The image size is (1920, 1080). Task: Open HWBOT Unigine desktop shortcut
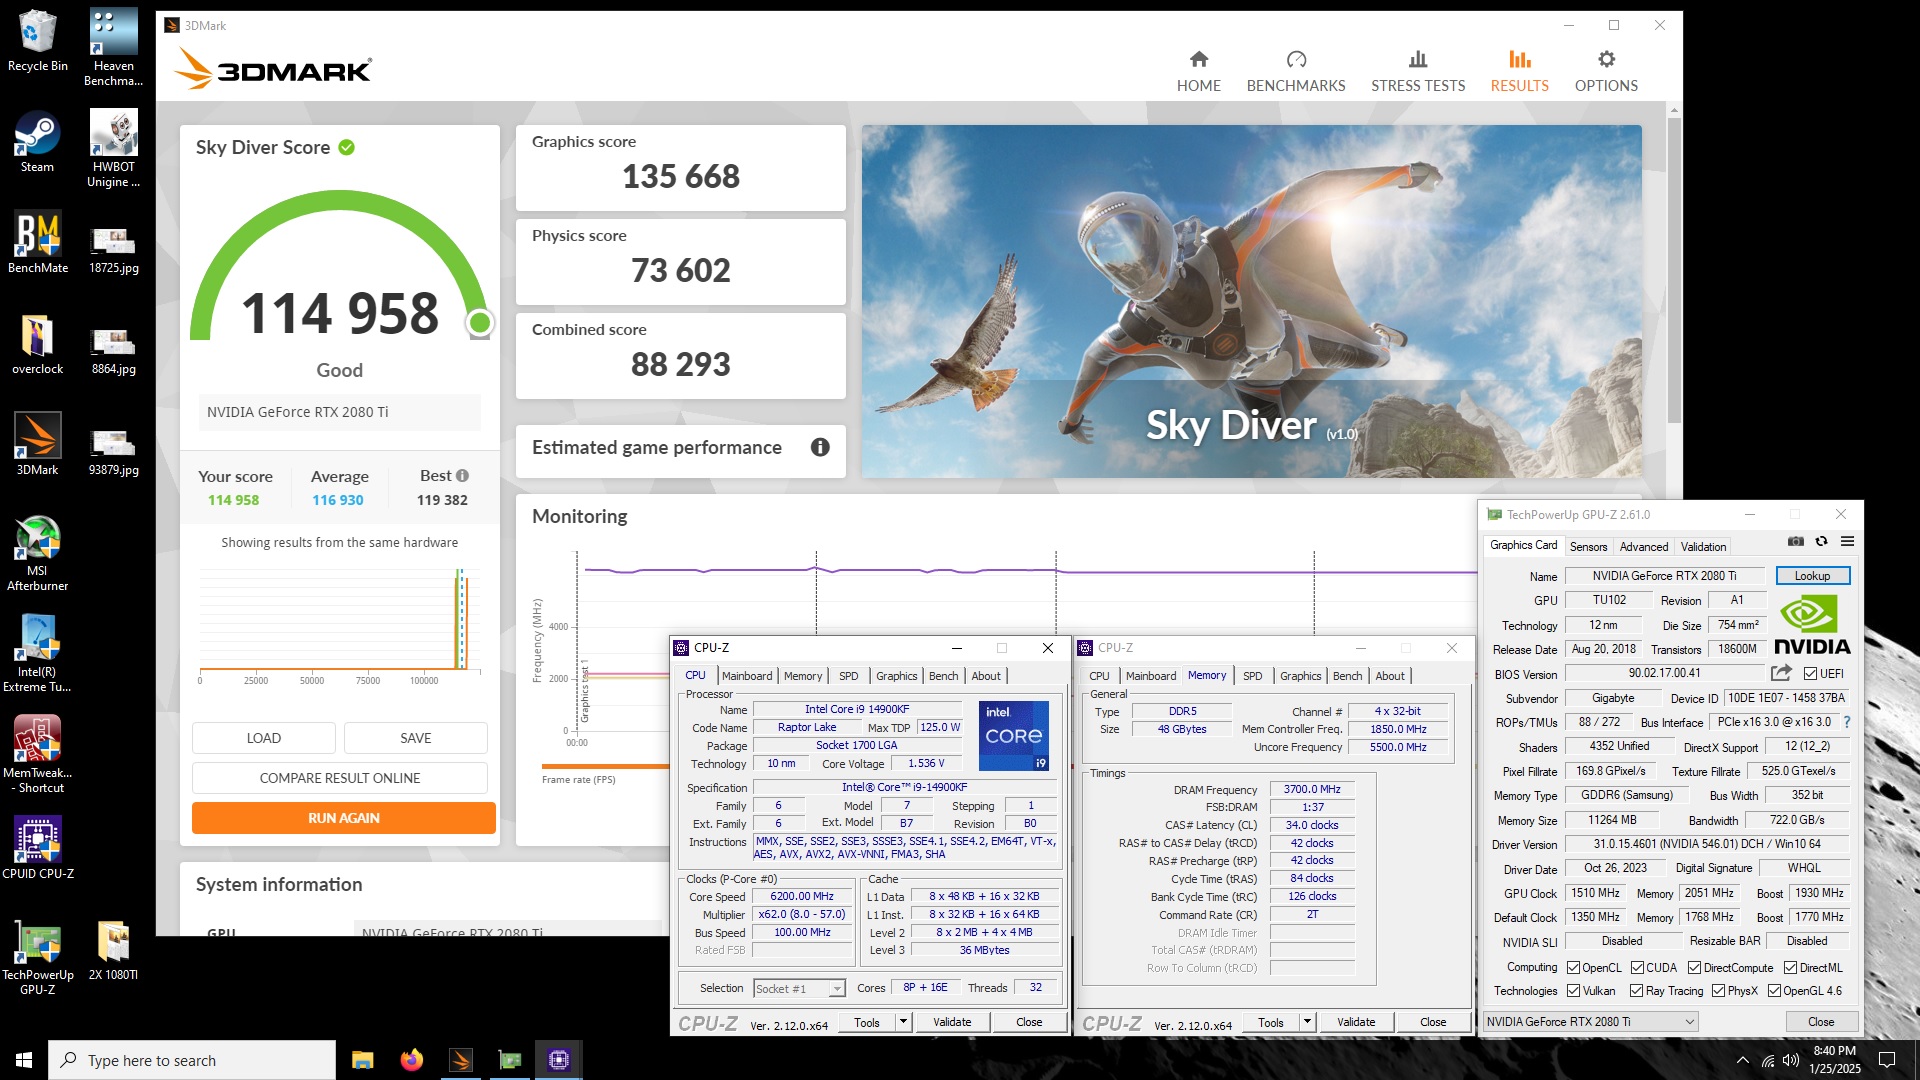point(113,148)
